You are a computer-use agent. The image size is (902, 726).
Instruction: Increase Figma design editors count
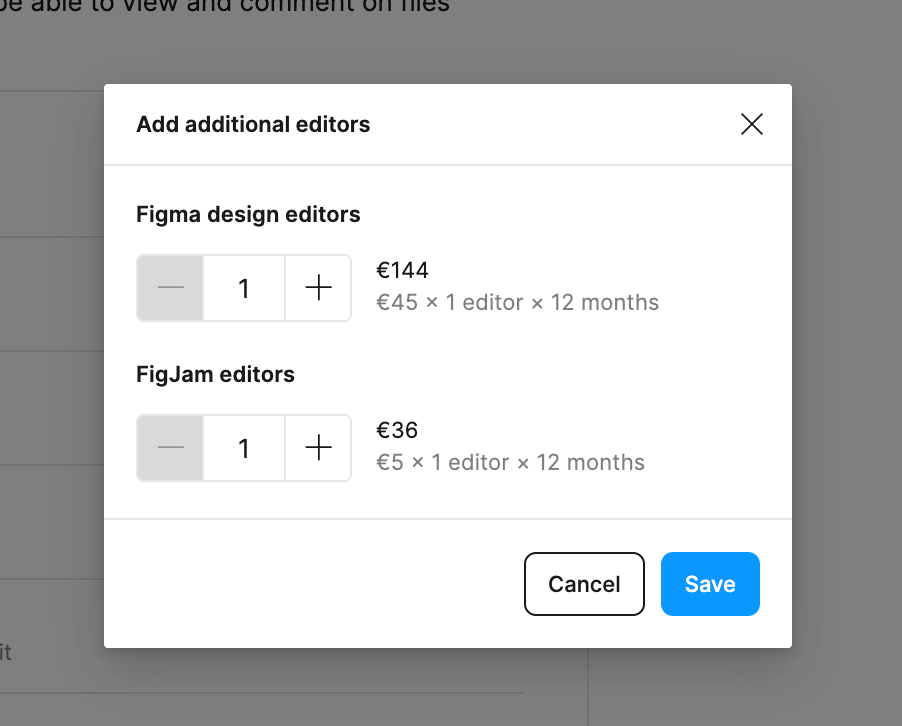pyautogui.click(x=318, y=288)
